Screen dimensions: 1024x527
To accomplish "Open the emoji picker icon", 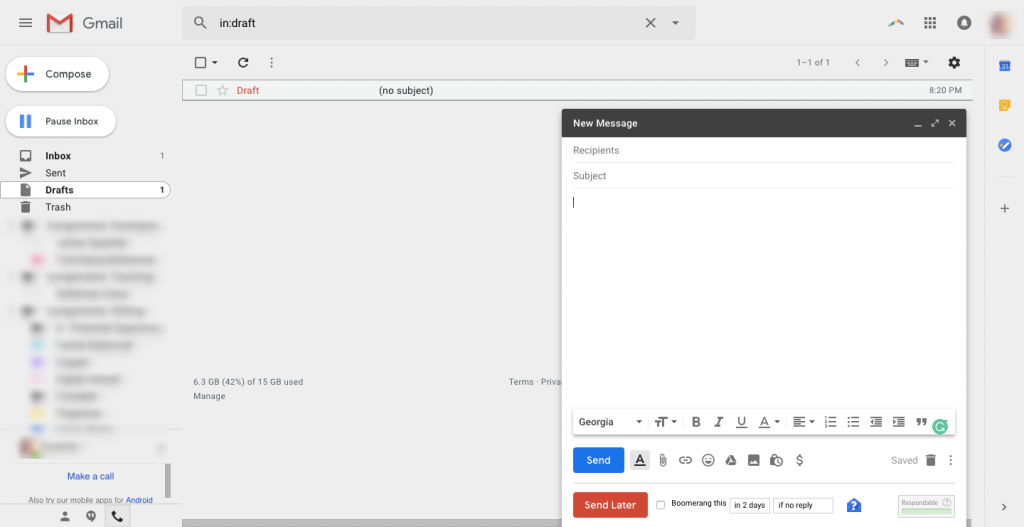I will pos(708,460).
